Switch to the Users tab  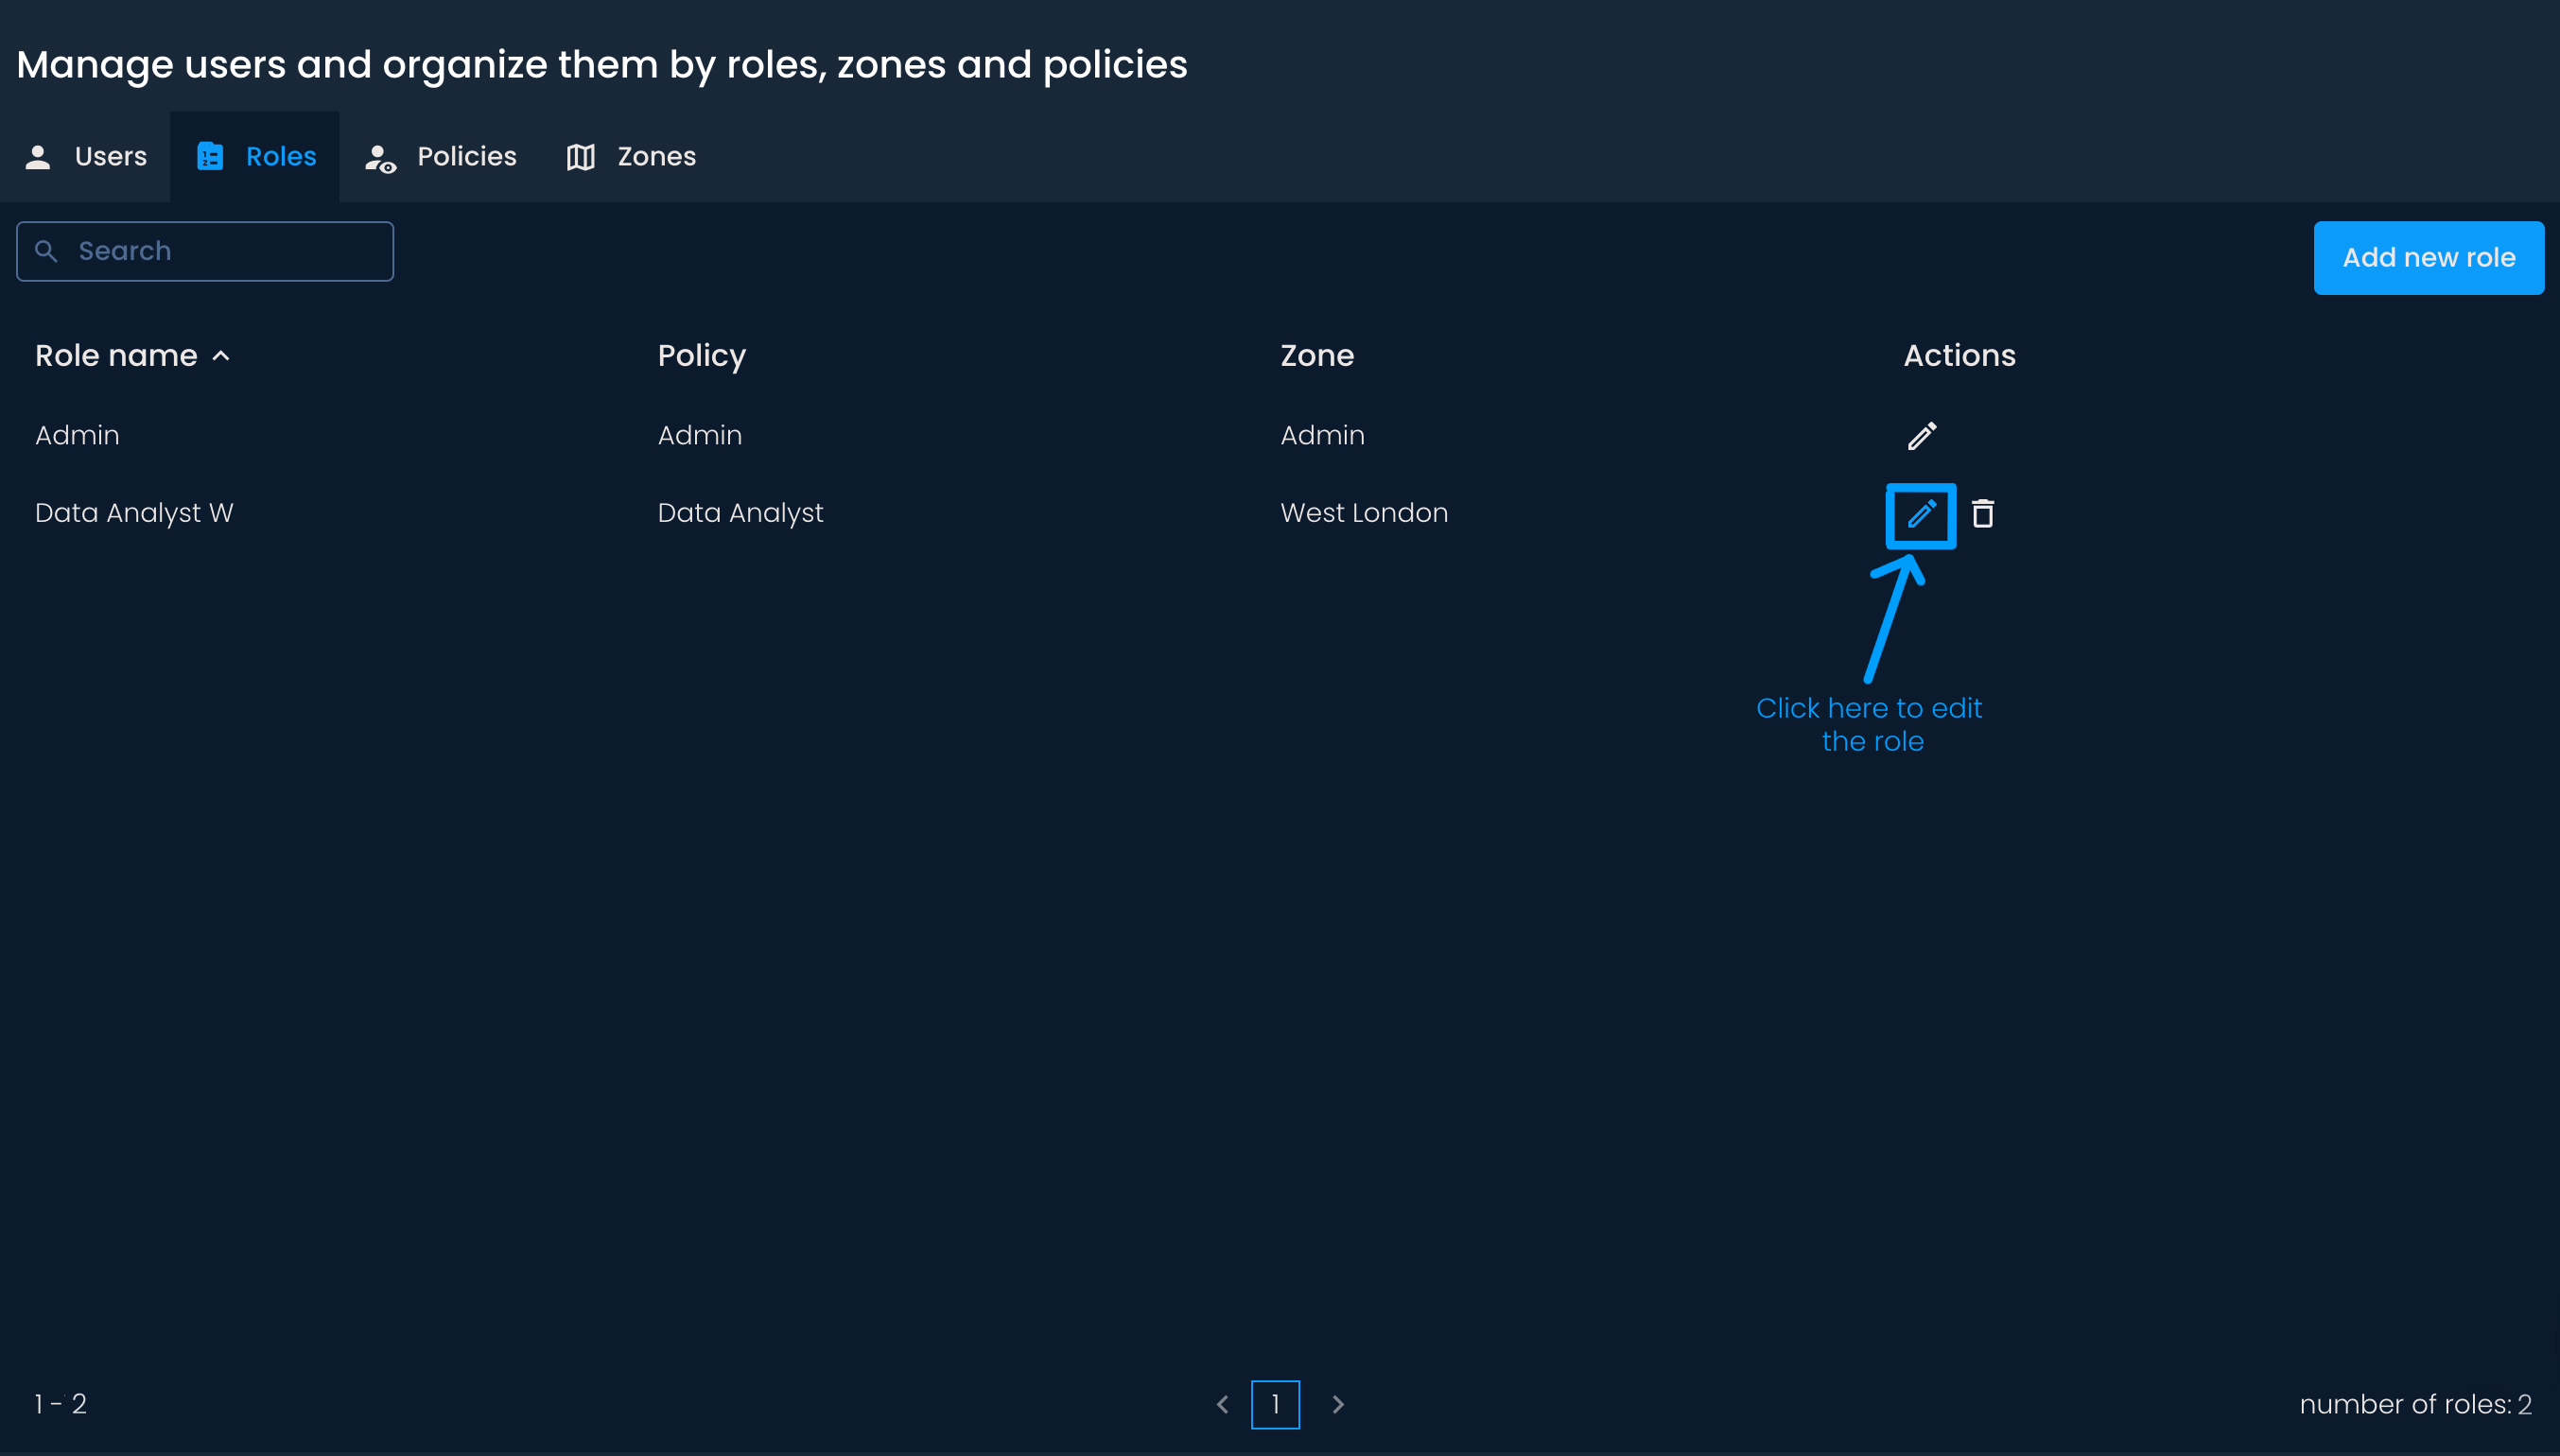(110, 157)
